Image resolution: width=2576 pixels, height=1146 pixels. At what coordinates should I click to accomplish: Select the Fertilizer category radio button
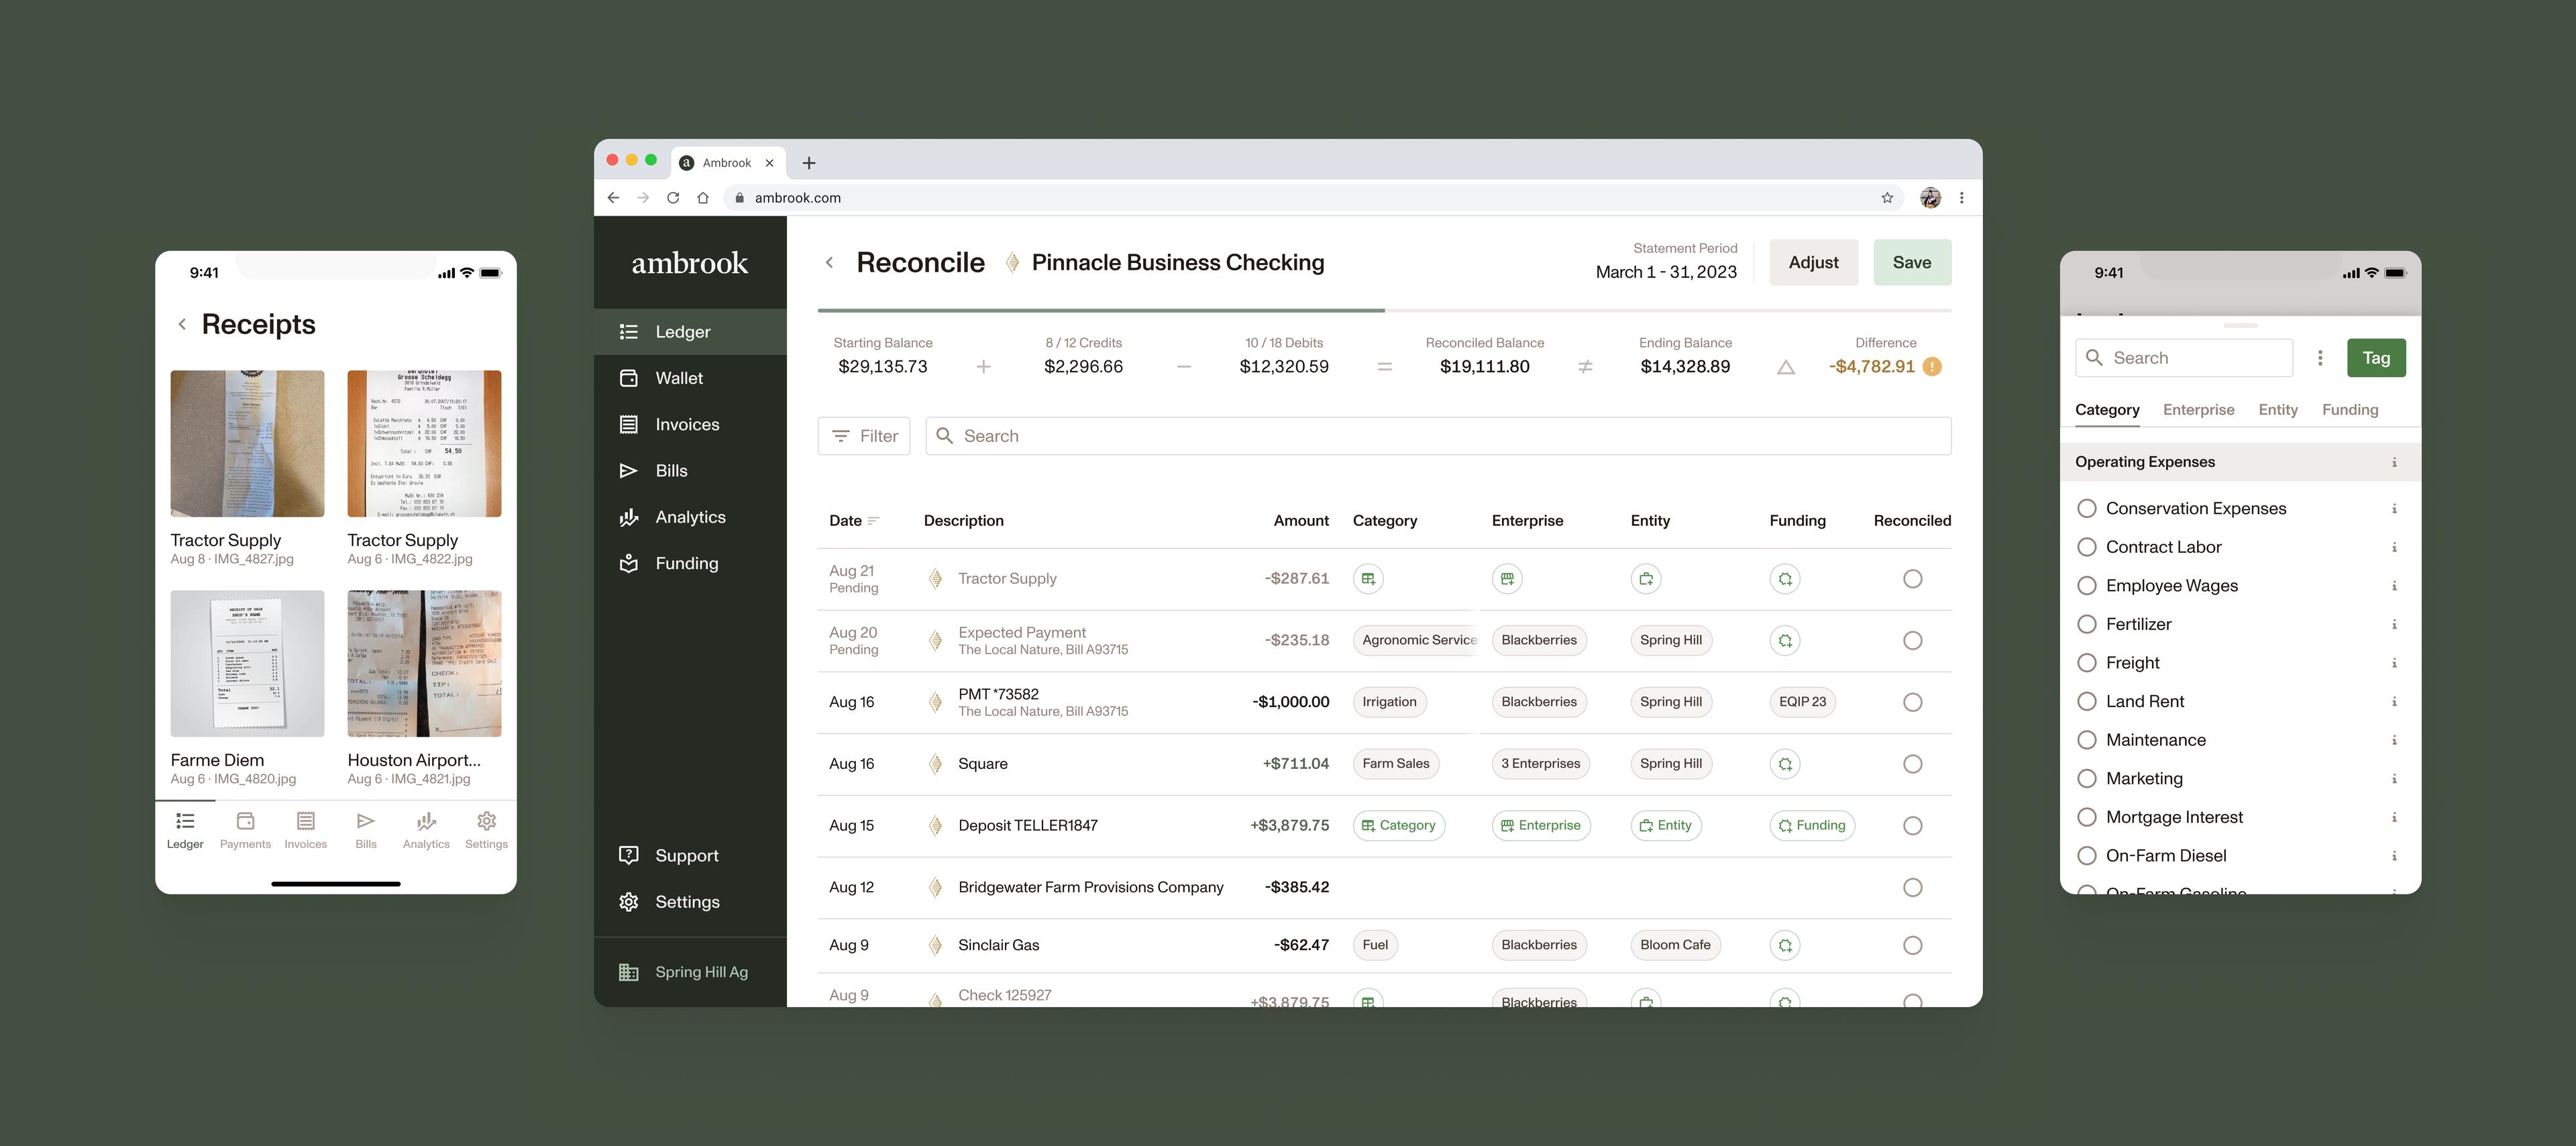click(2086, 624)
